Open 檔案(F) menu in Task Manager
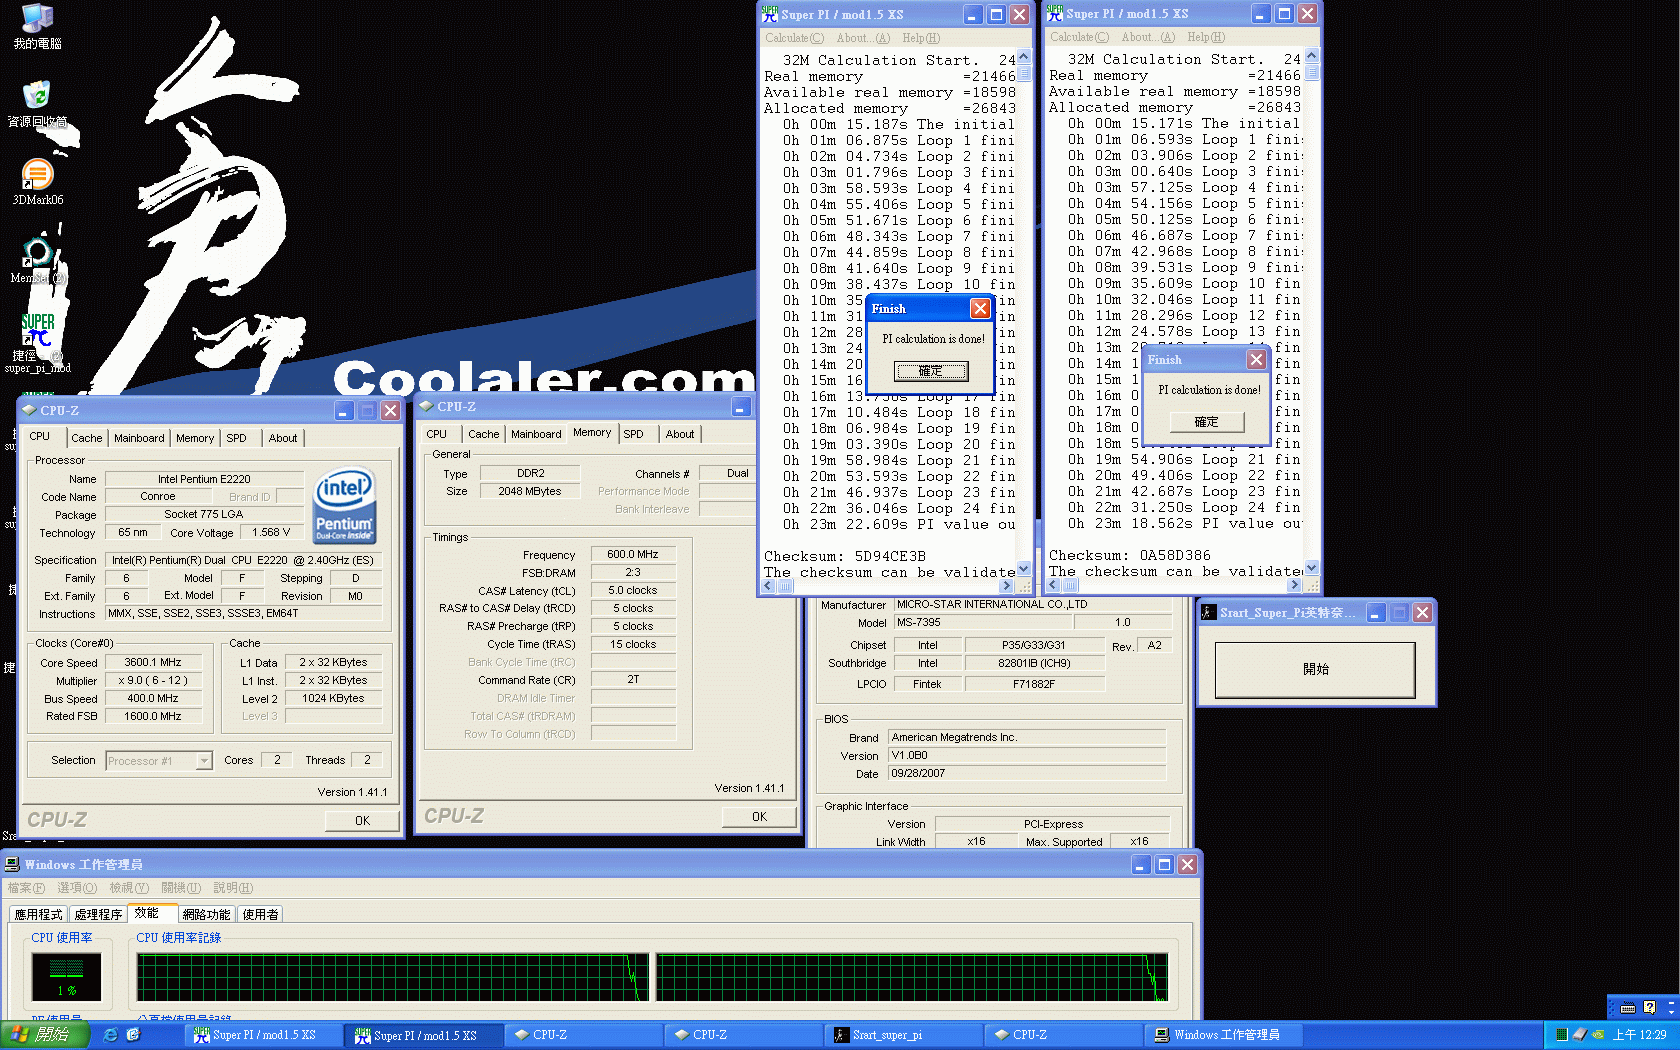The image size is (1680, 1050). click(26, 888)
